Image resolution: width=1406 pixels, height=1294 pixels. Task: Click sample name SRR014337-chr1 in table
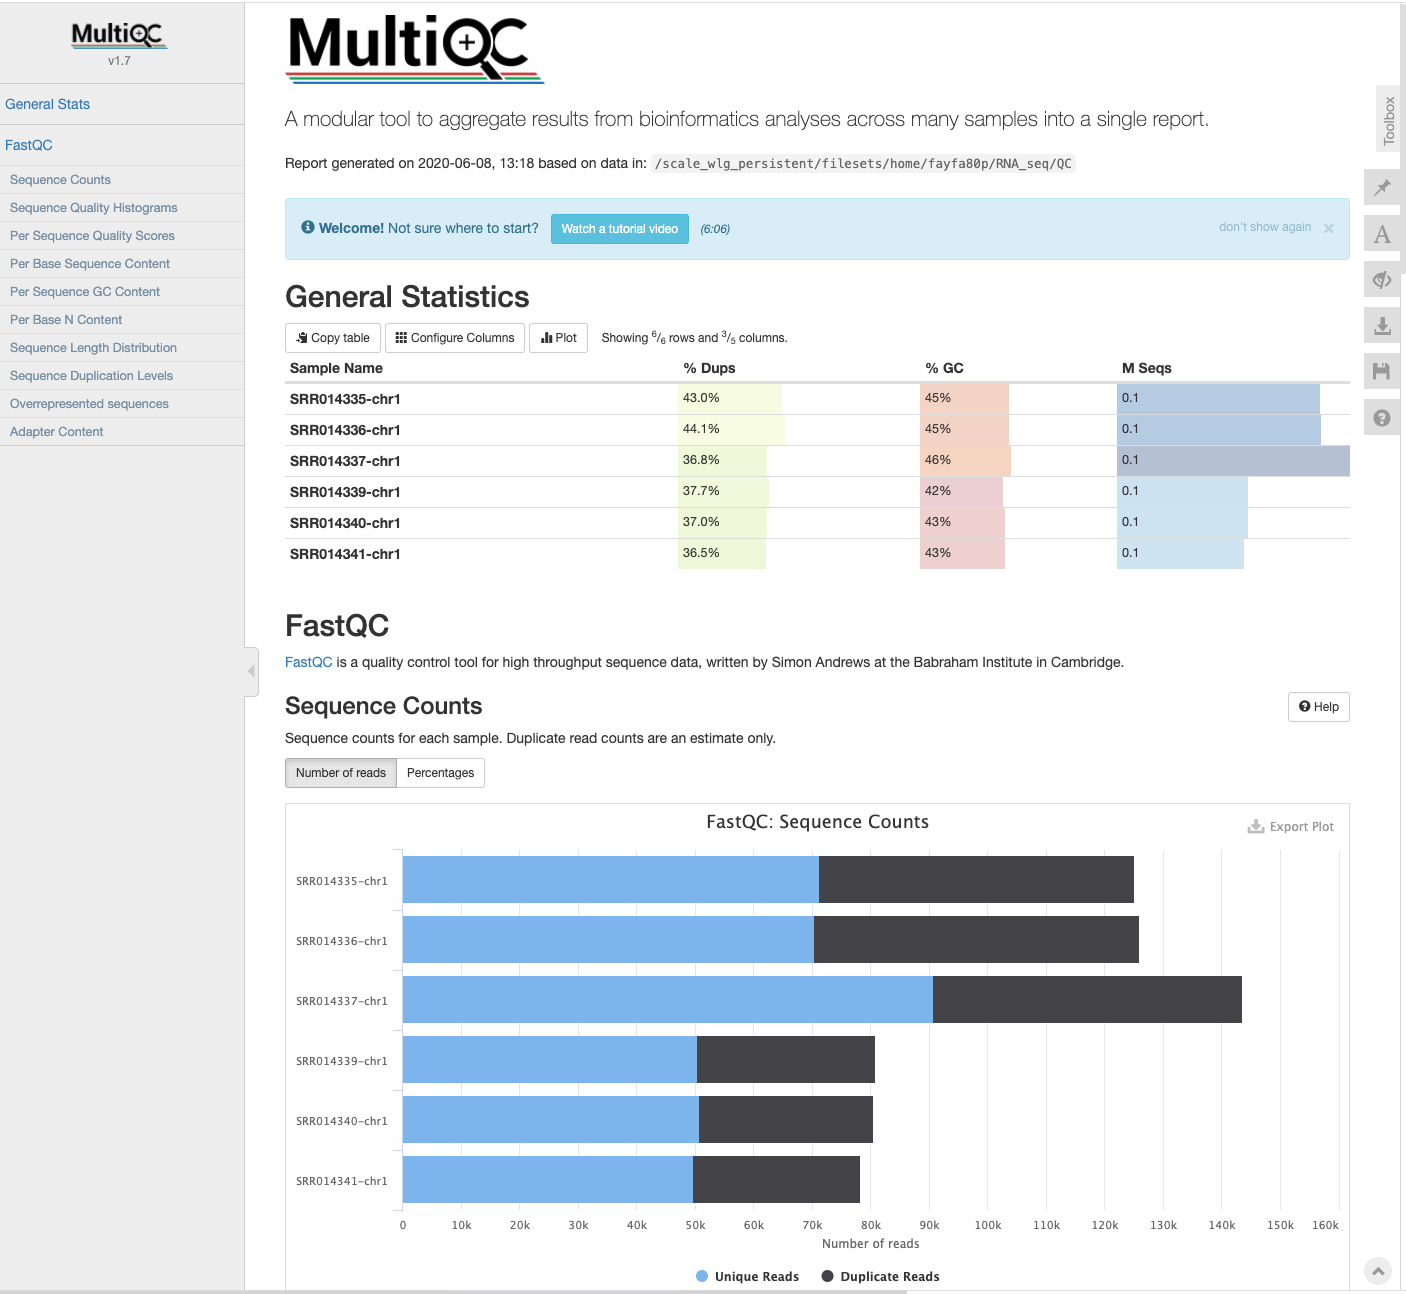point(345,461)
